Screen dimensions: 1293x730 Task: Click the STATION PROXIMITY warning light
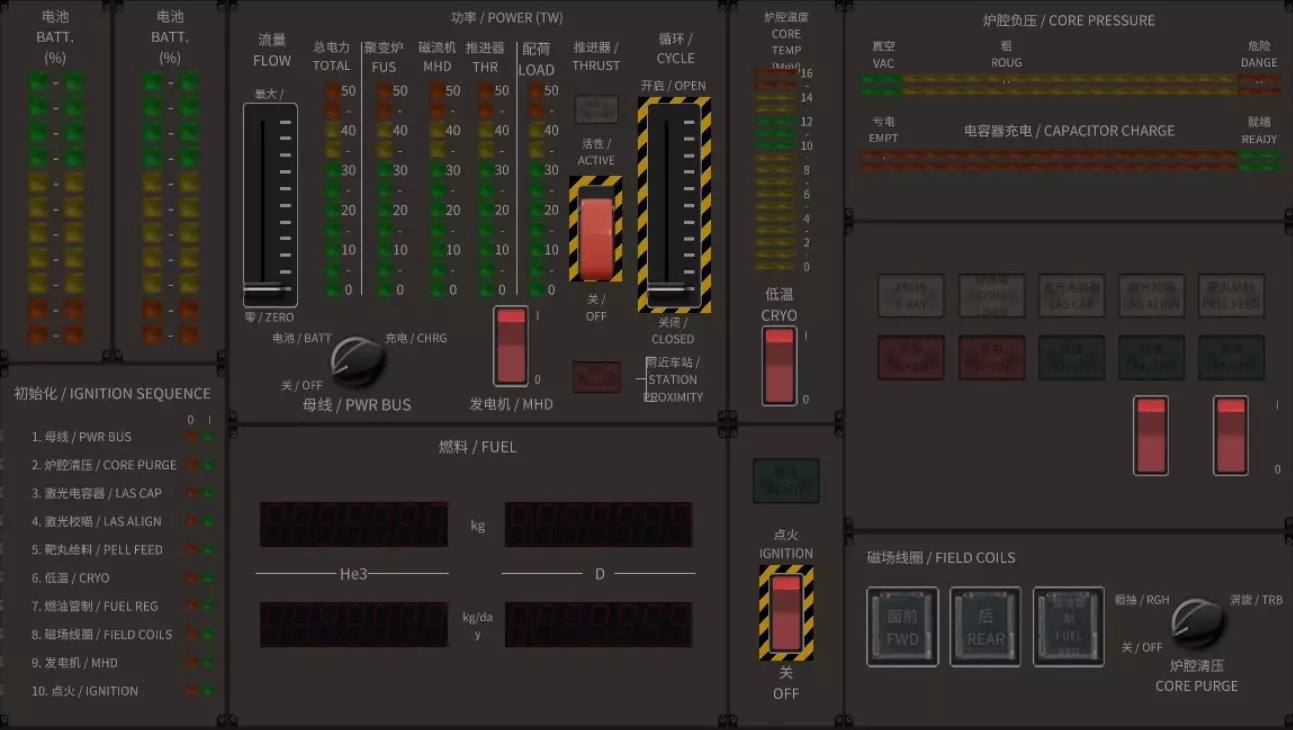[x=596, y=377]
